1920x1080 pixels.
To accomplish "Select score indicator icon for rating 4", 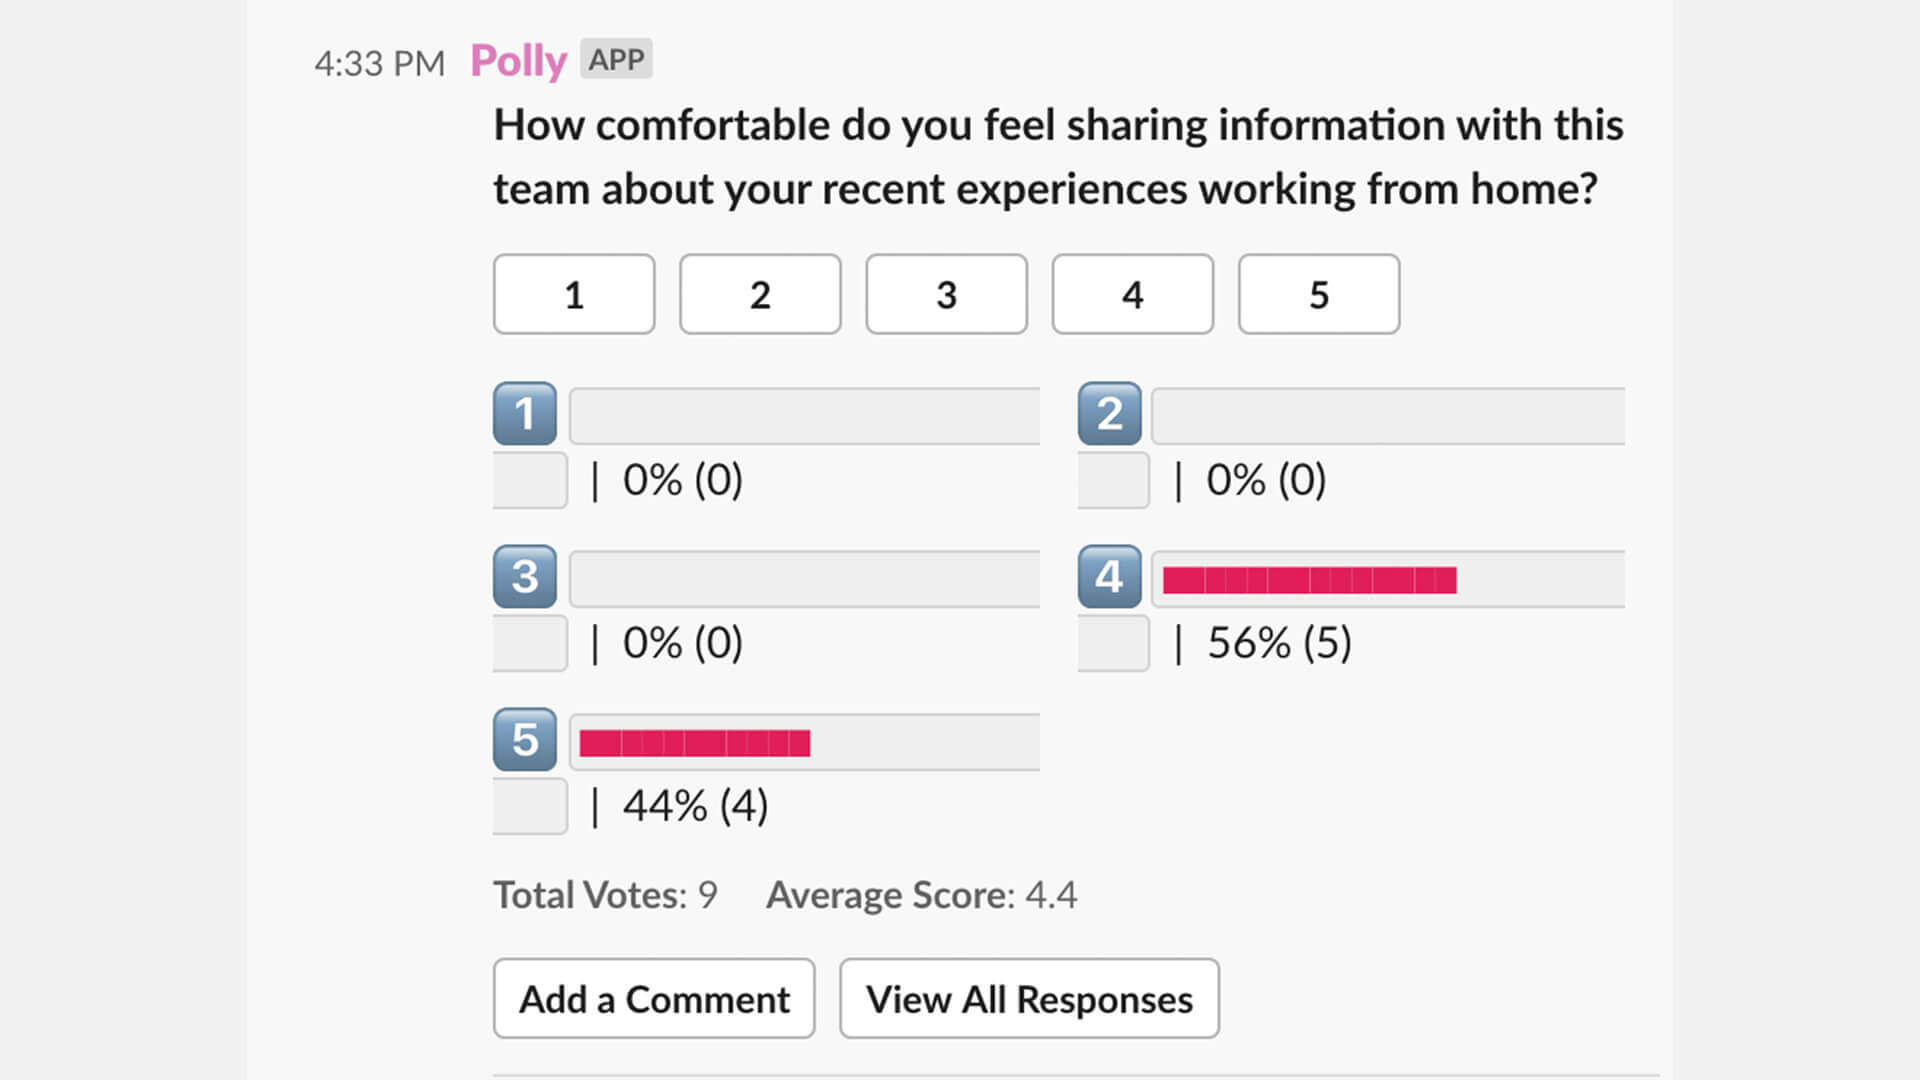I will click(x=1108, y=576).
